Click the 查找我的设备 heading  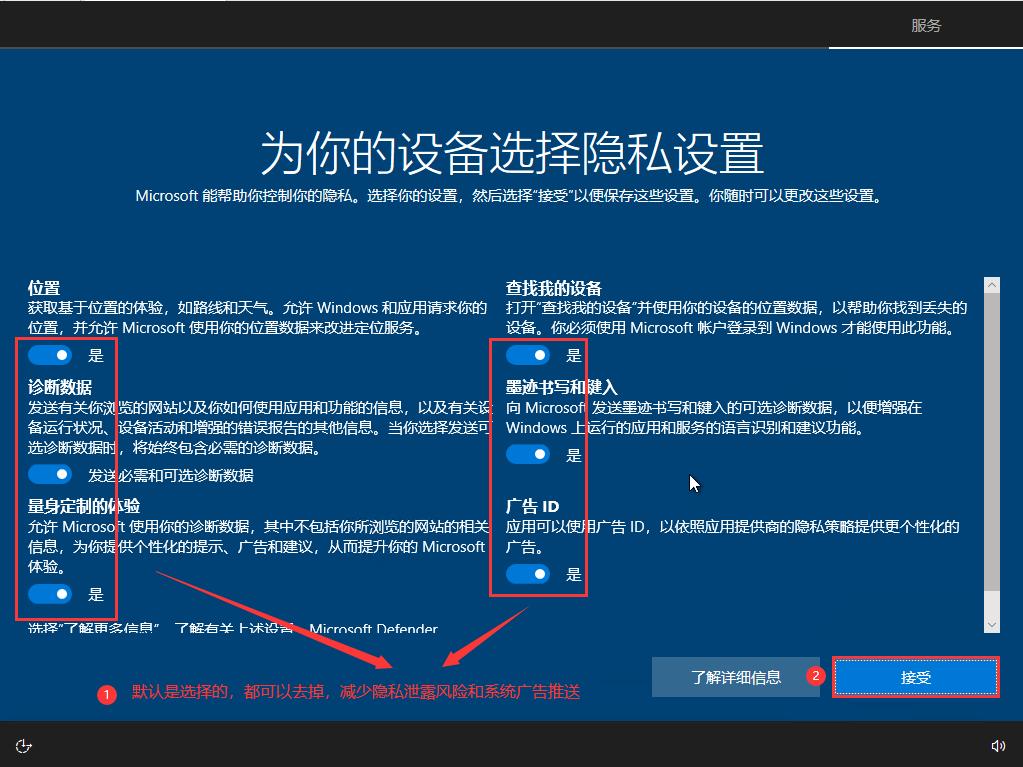pyautogui.click(x=556, y=288)
